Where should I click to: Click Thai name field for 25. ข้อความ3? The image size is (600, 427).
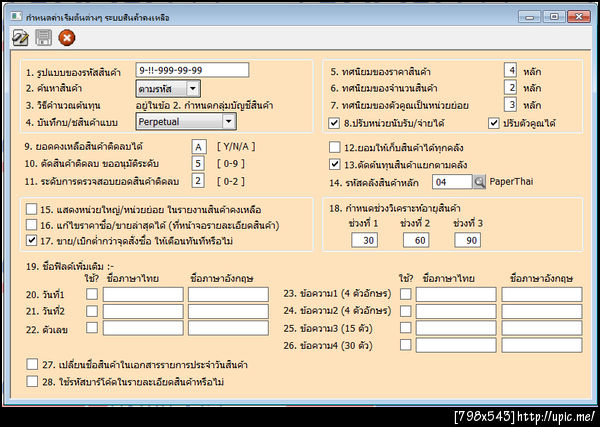coord(456,328)
